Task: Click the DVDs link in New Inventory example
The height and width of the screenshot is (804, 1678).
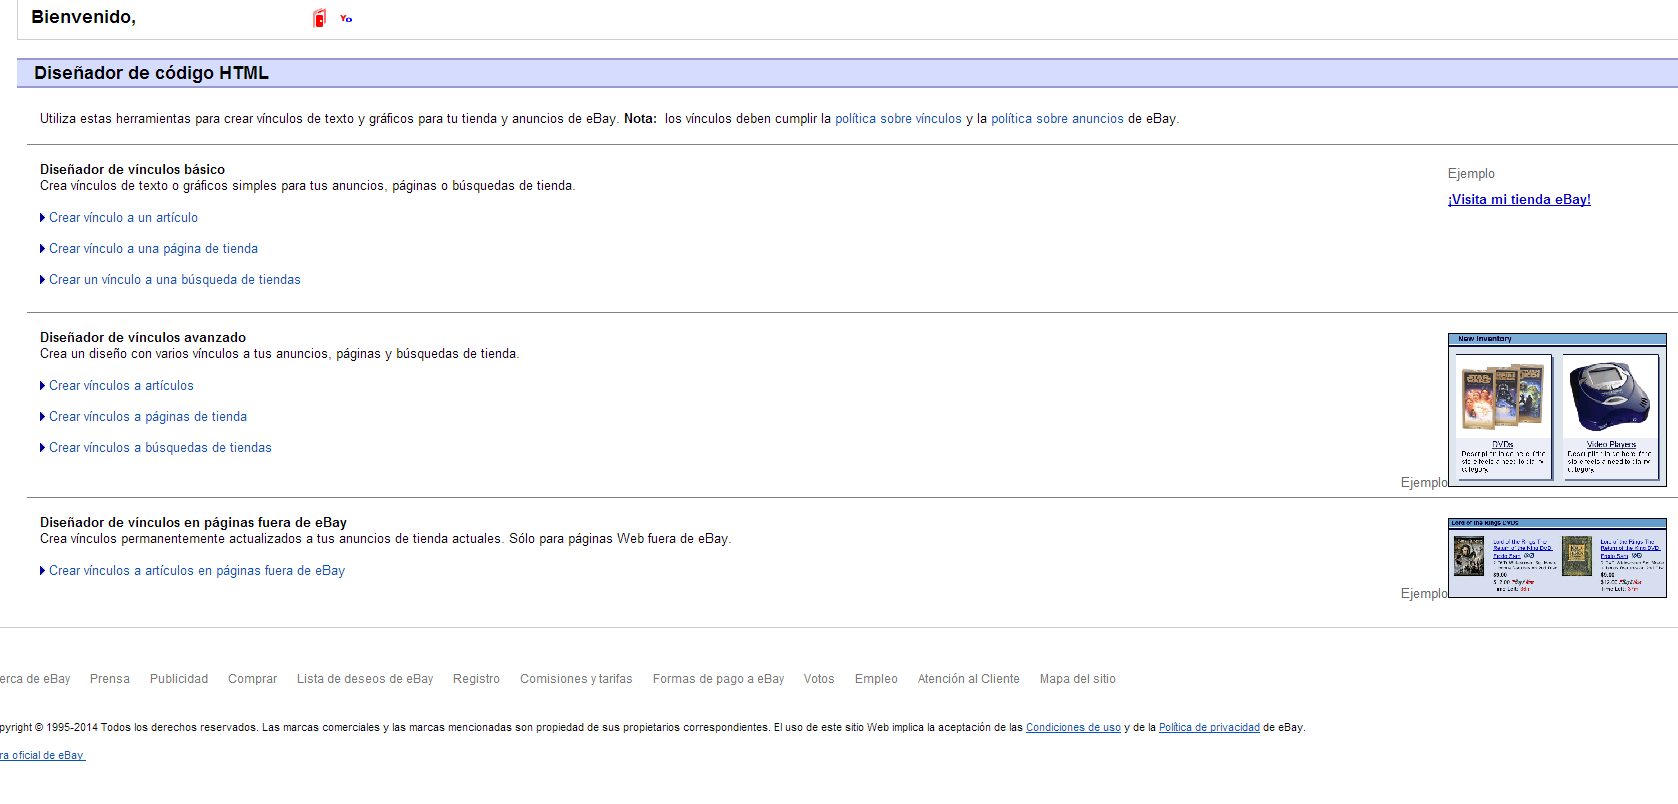Action: [x=1503, y=445]
